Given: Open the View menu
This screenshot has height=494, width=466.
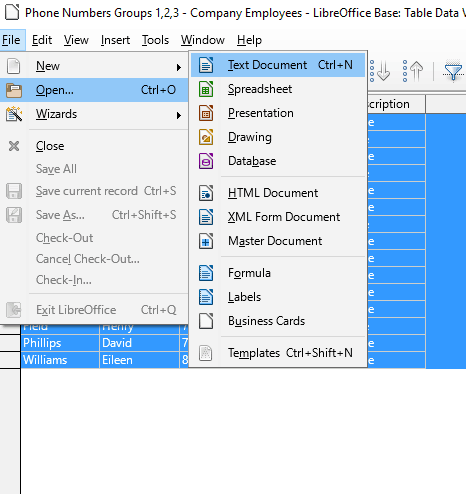Looking at the screenshot, I should [x=76, y=40].
